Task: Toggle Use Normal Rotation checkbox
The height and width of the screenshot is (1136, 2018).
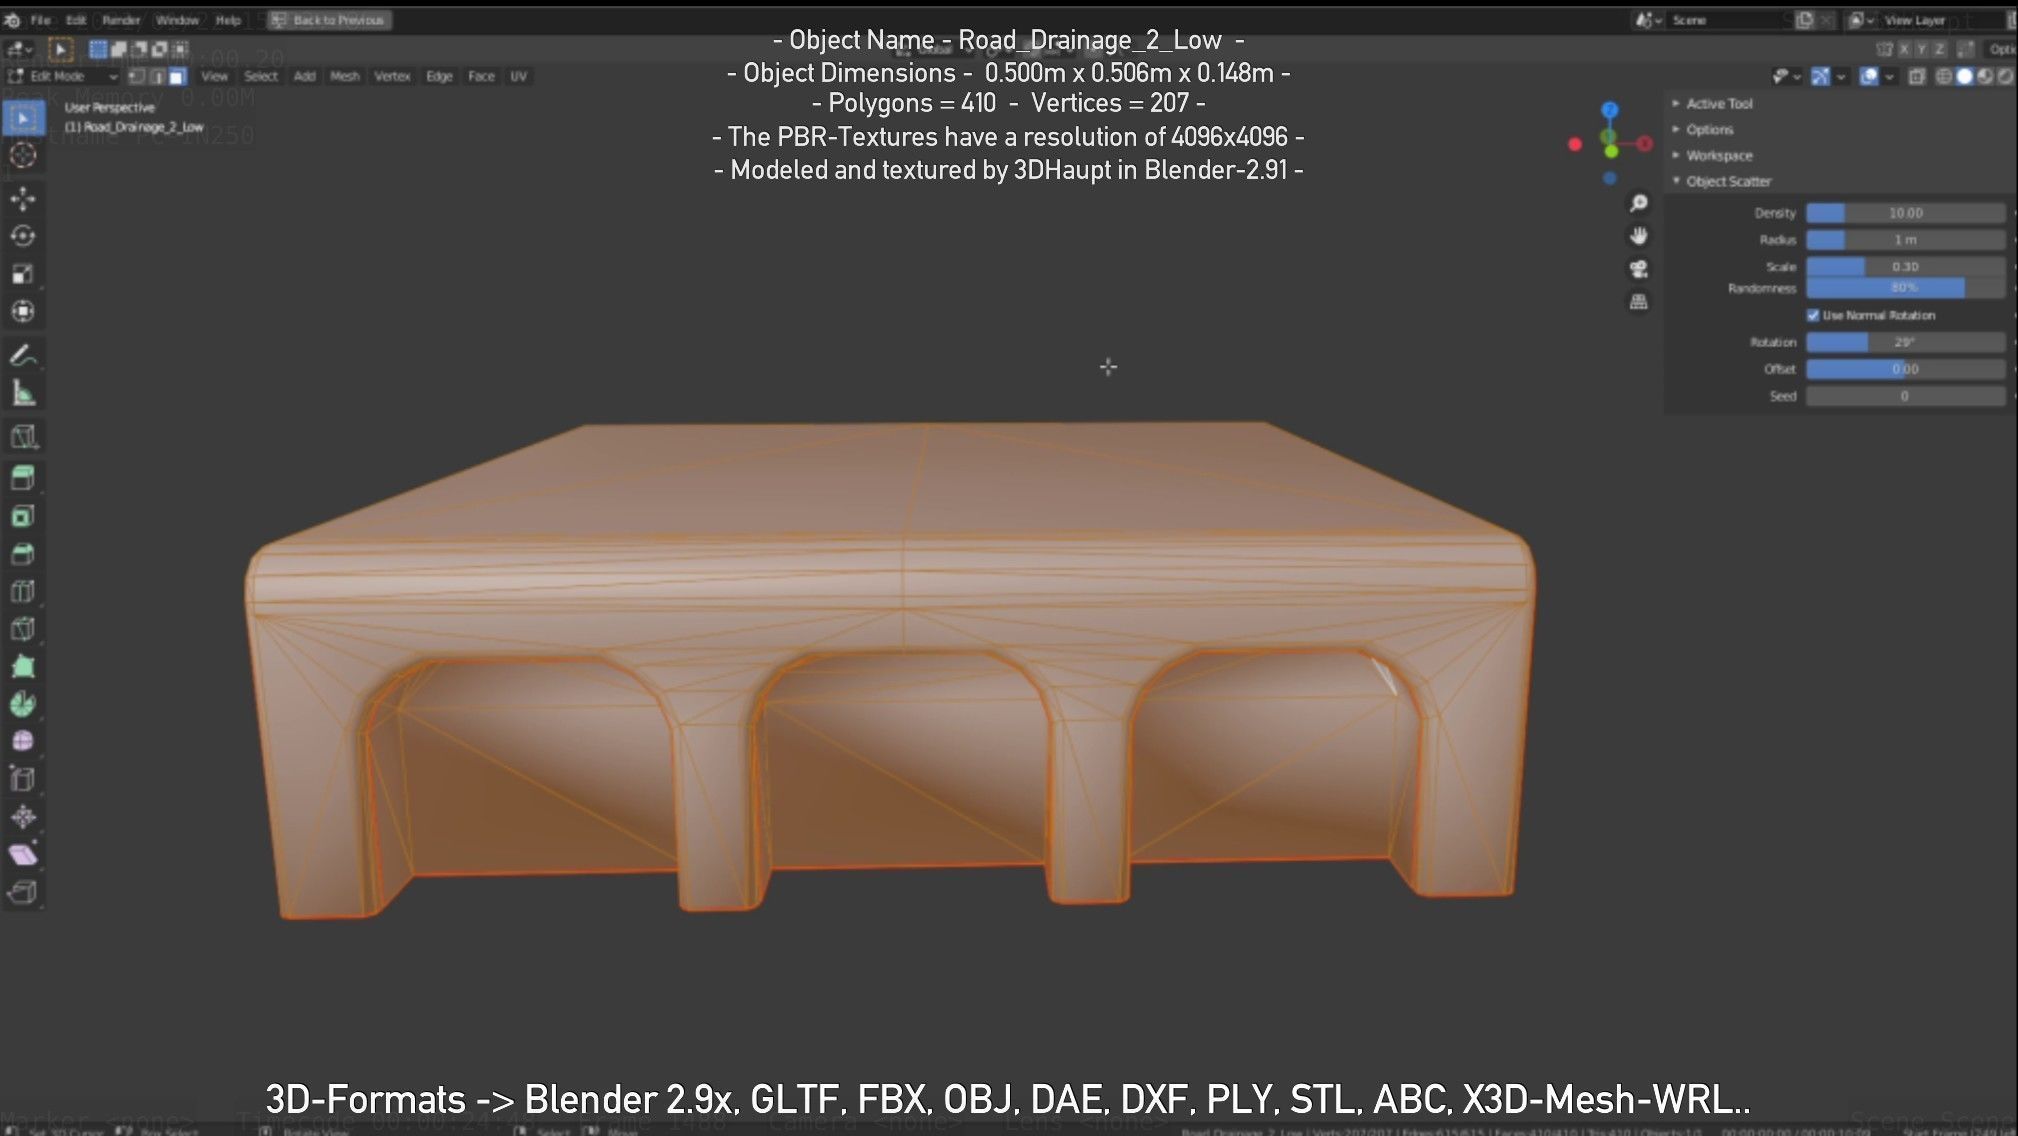Action: click(x=1812, y=315)
